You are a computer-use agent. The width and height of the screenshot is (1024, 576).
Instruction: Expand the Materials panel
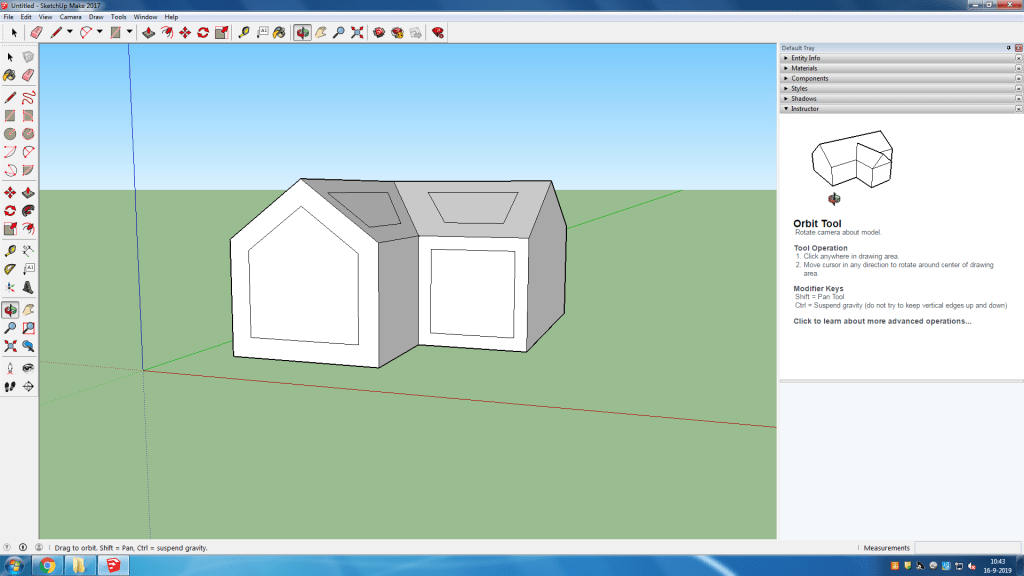(x=804, y=68)
